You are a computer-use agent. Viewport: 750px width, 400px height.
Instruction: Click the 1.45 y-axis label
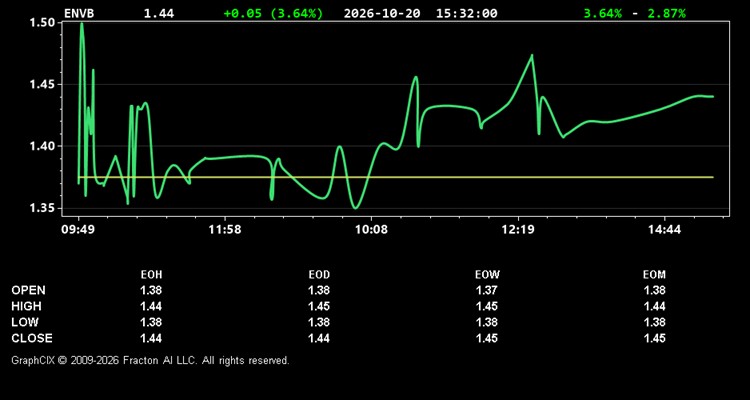pos(44,84)
